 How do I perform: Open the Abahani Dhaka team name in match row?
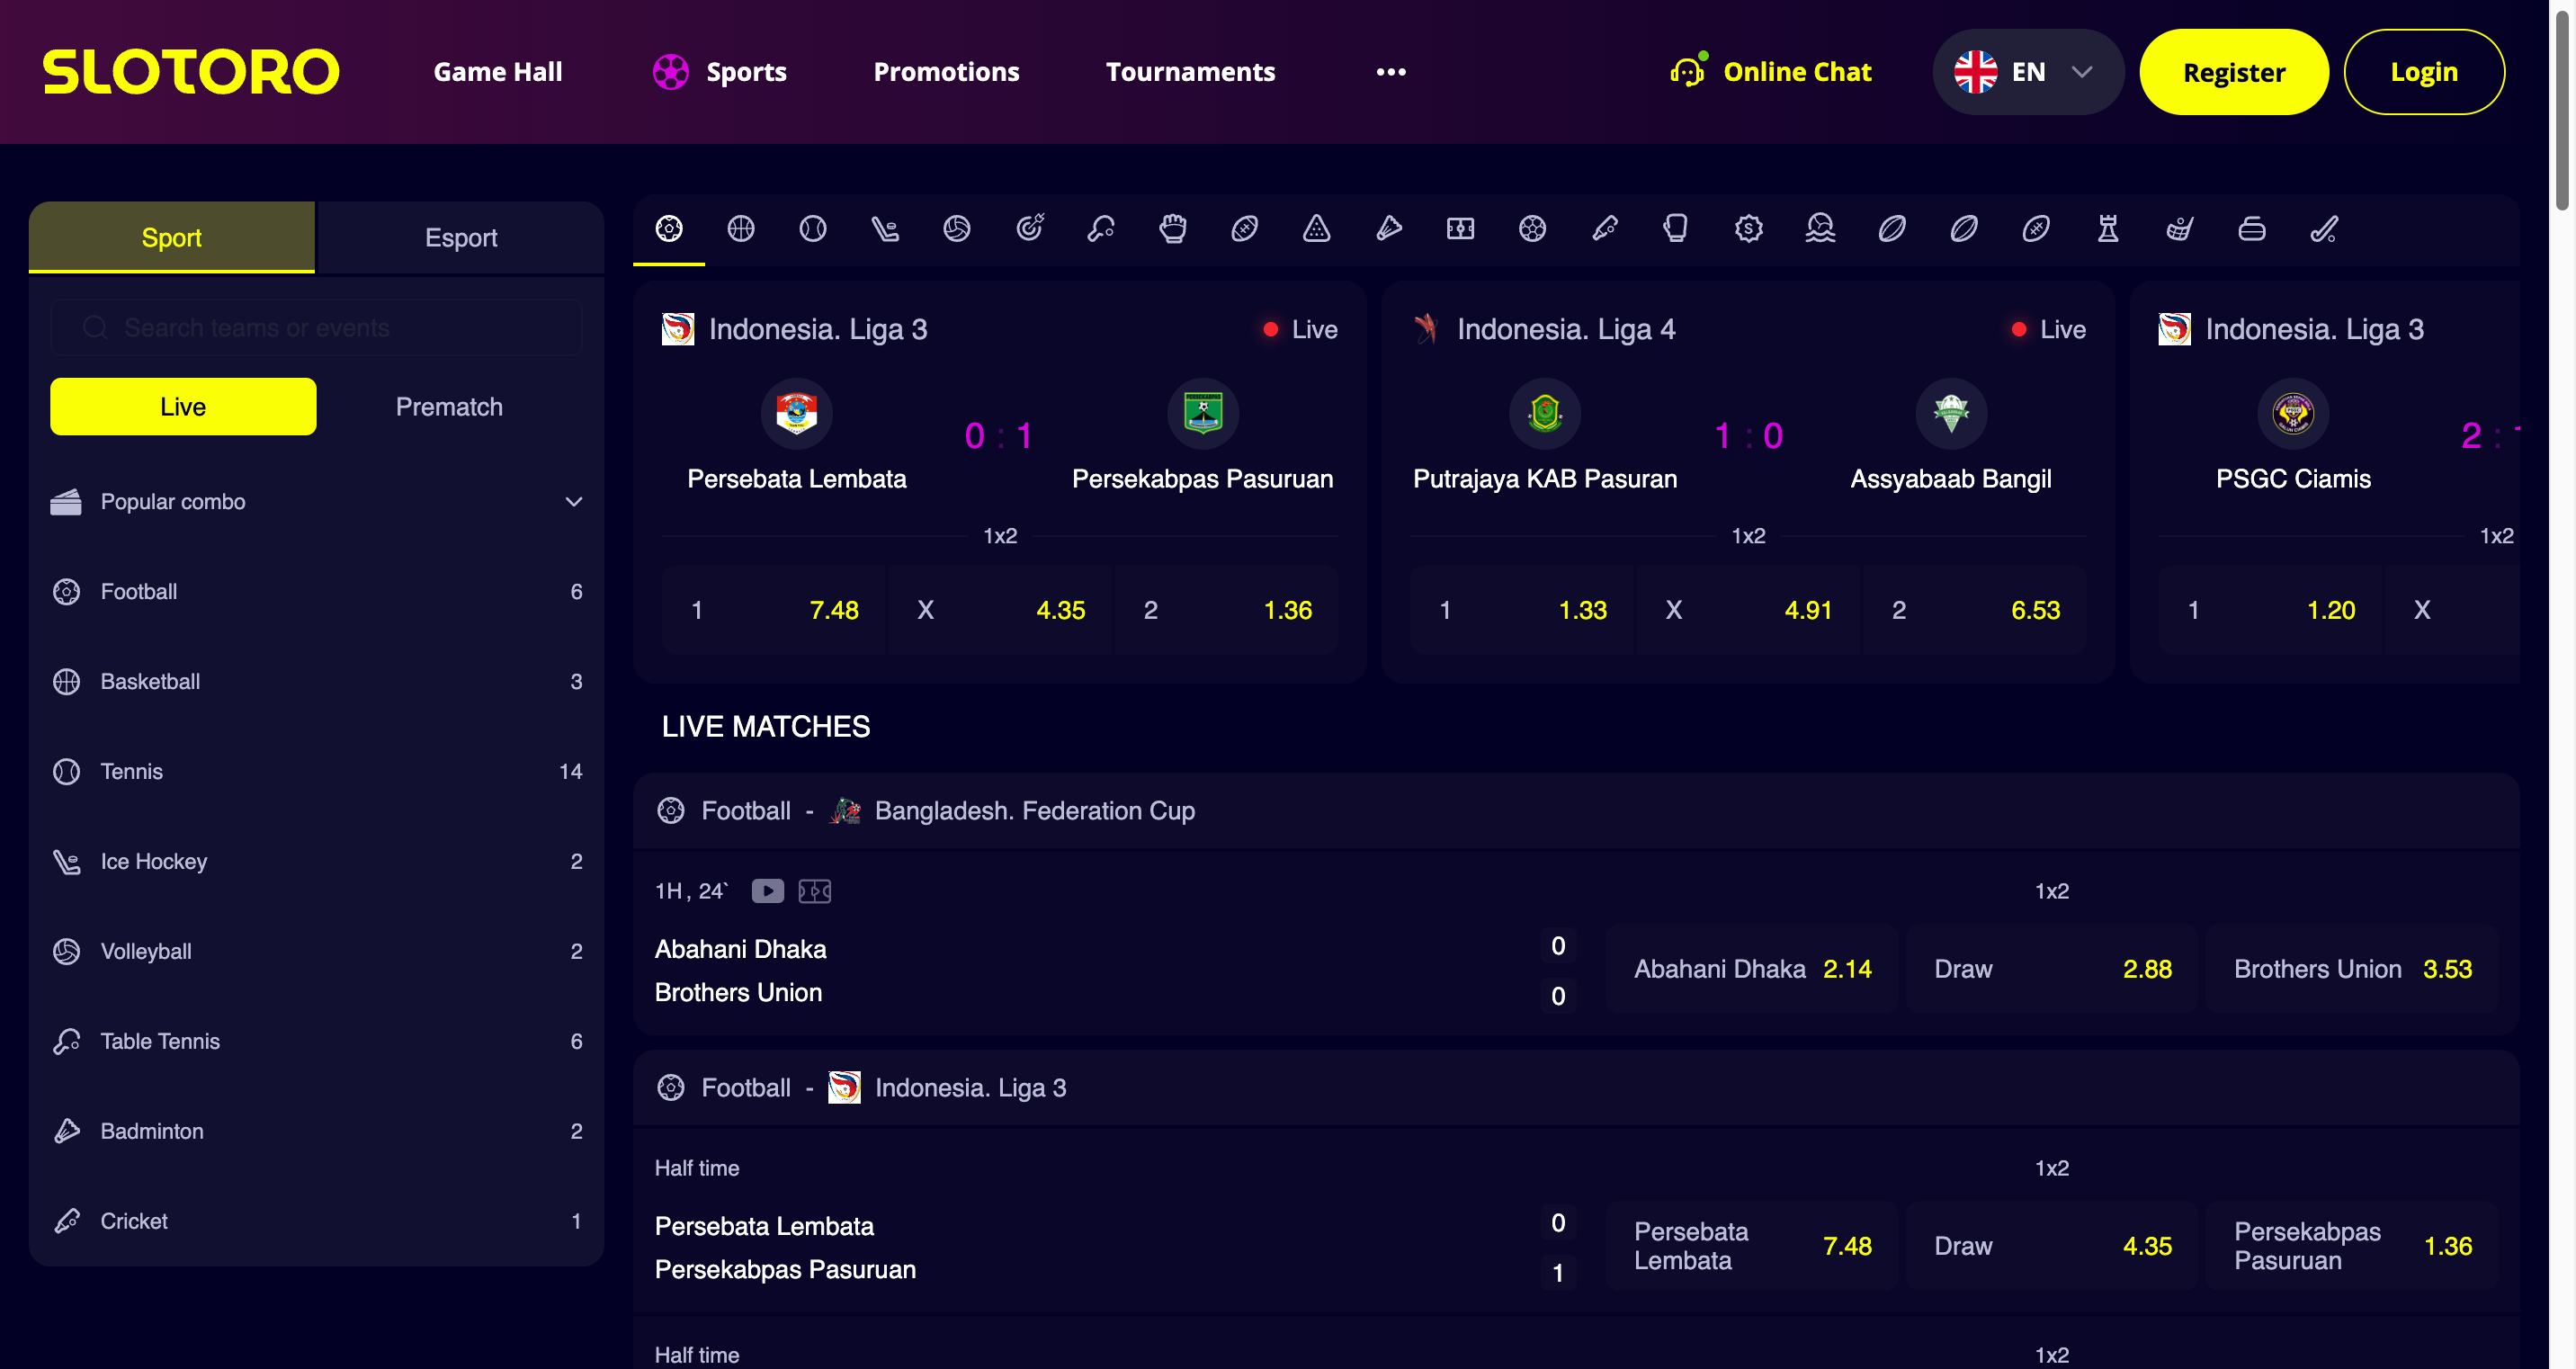pyautogui.click(x=740, y=948)
